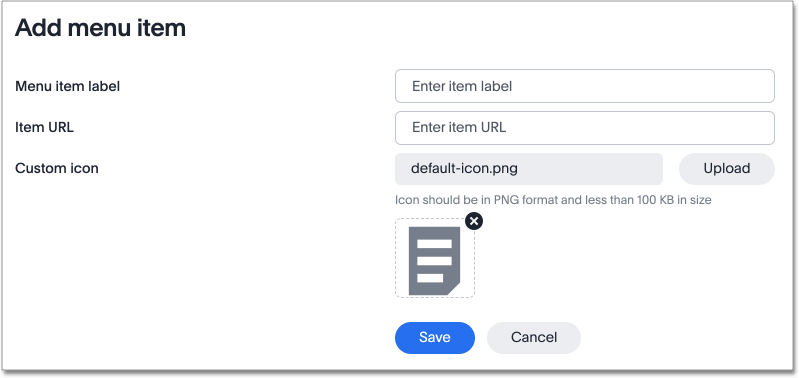This screenshot has height=378, width=799.
Task: Click the "Enter item label" placeholder text
Action: pos(462,87)
